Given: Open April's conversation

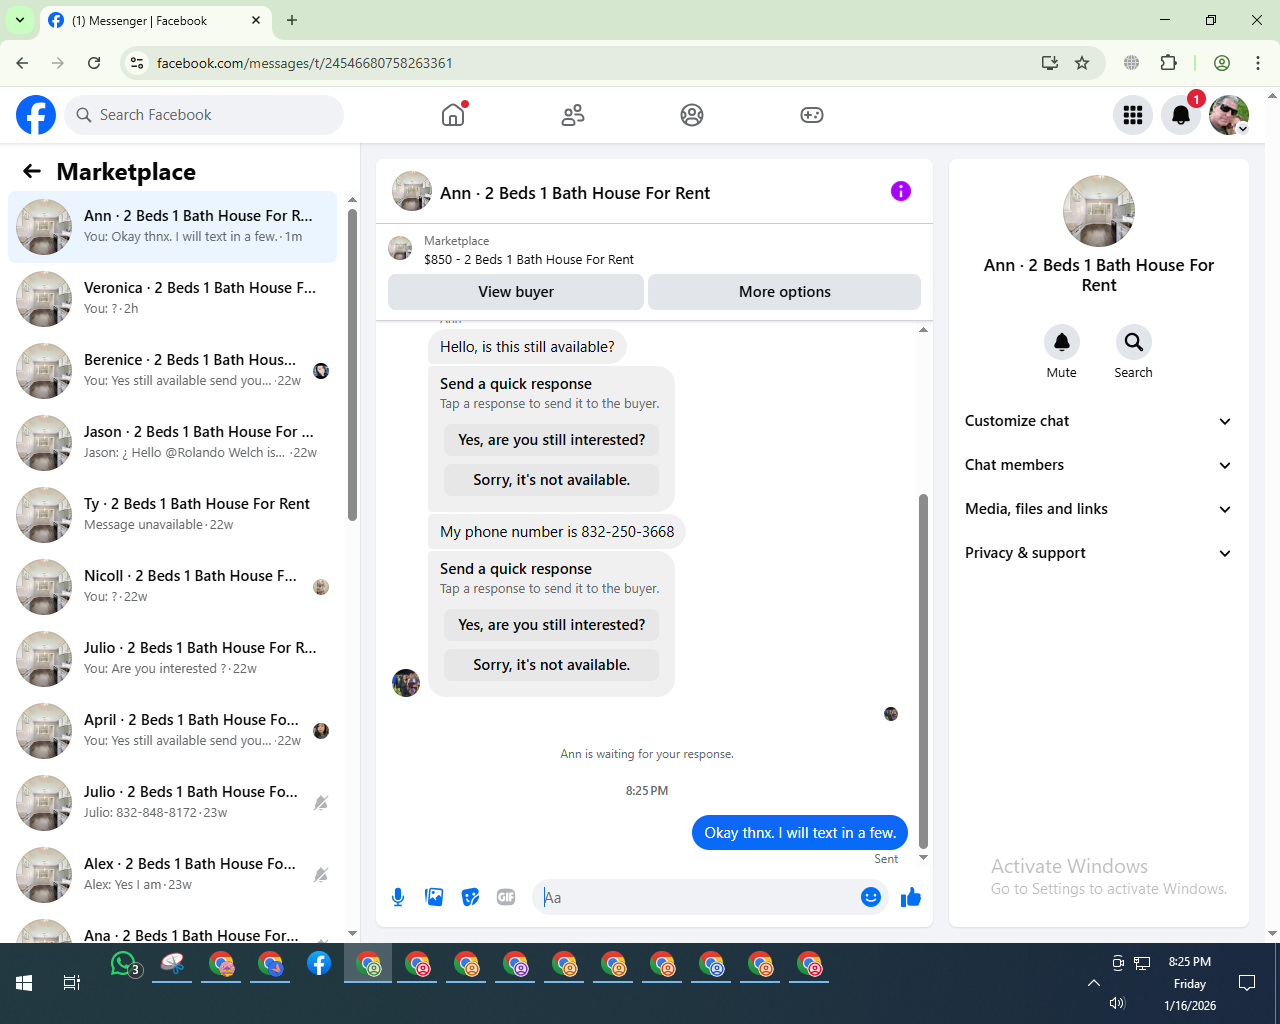Looking at the screenshot, I should 173,731.
